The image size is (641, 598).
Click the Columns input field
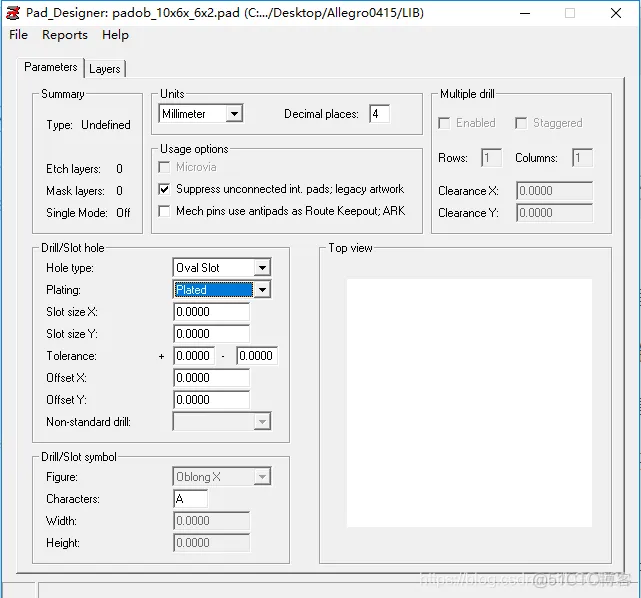pyautogui.click(x=583, y=158)
